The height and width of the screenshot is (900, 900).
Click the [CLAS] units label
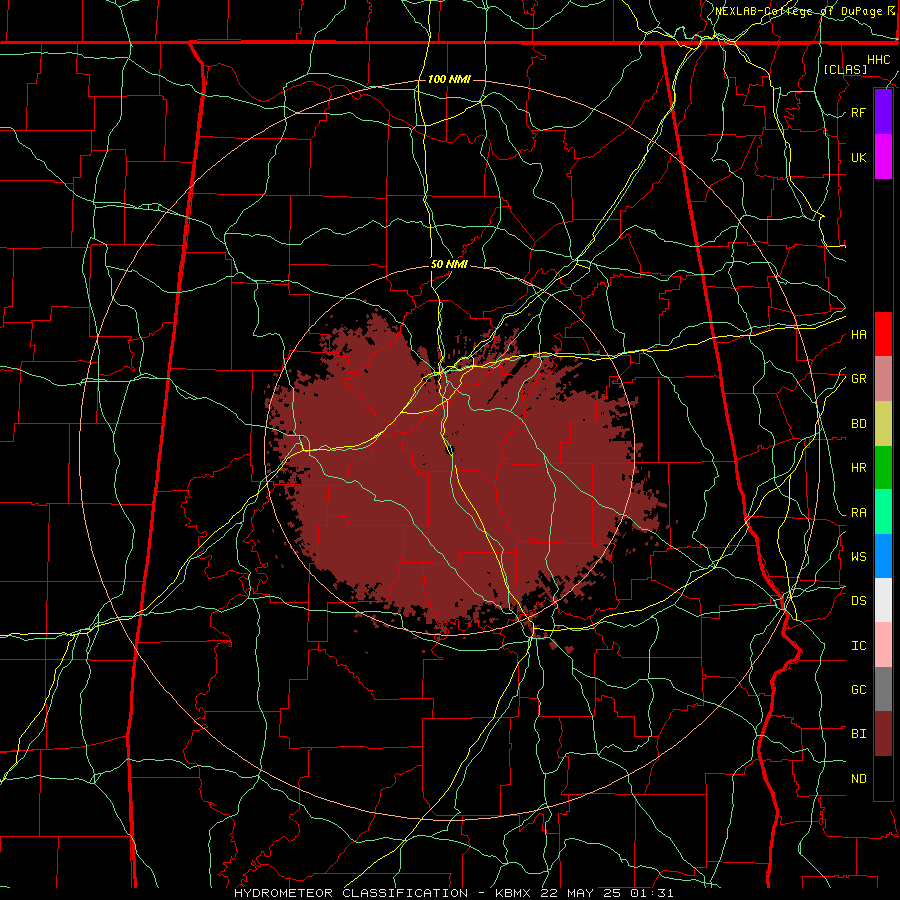845,69
